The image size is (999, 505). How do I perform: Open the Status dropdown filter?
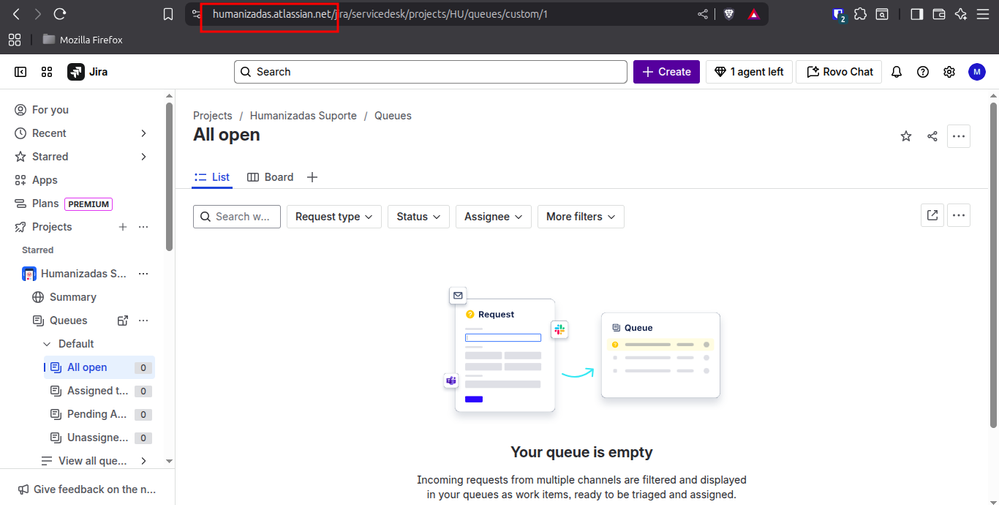pyautogui.click(x=418, y=216)
